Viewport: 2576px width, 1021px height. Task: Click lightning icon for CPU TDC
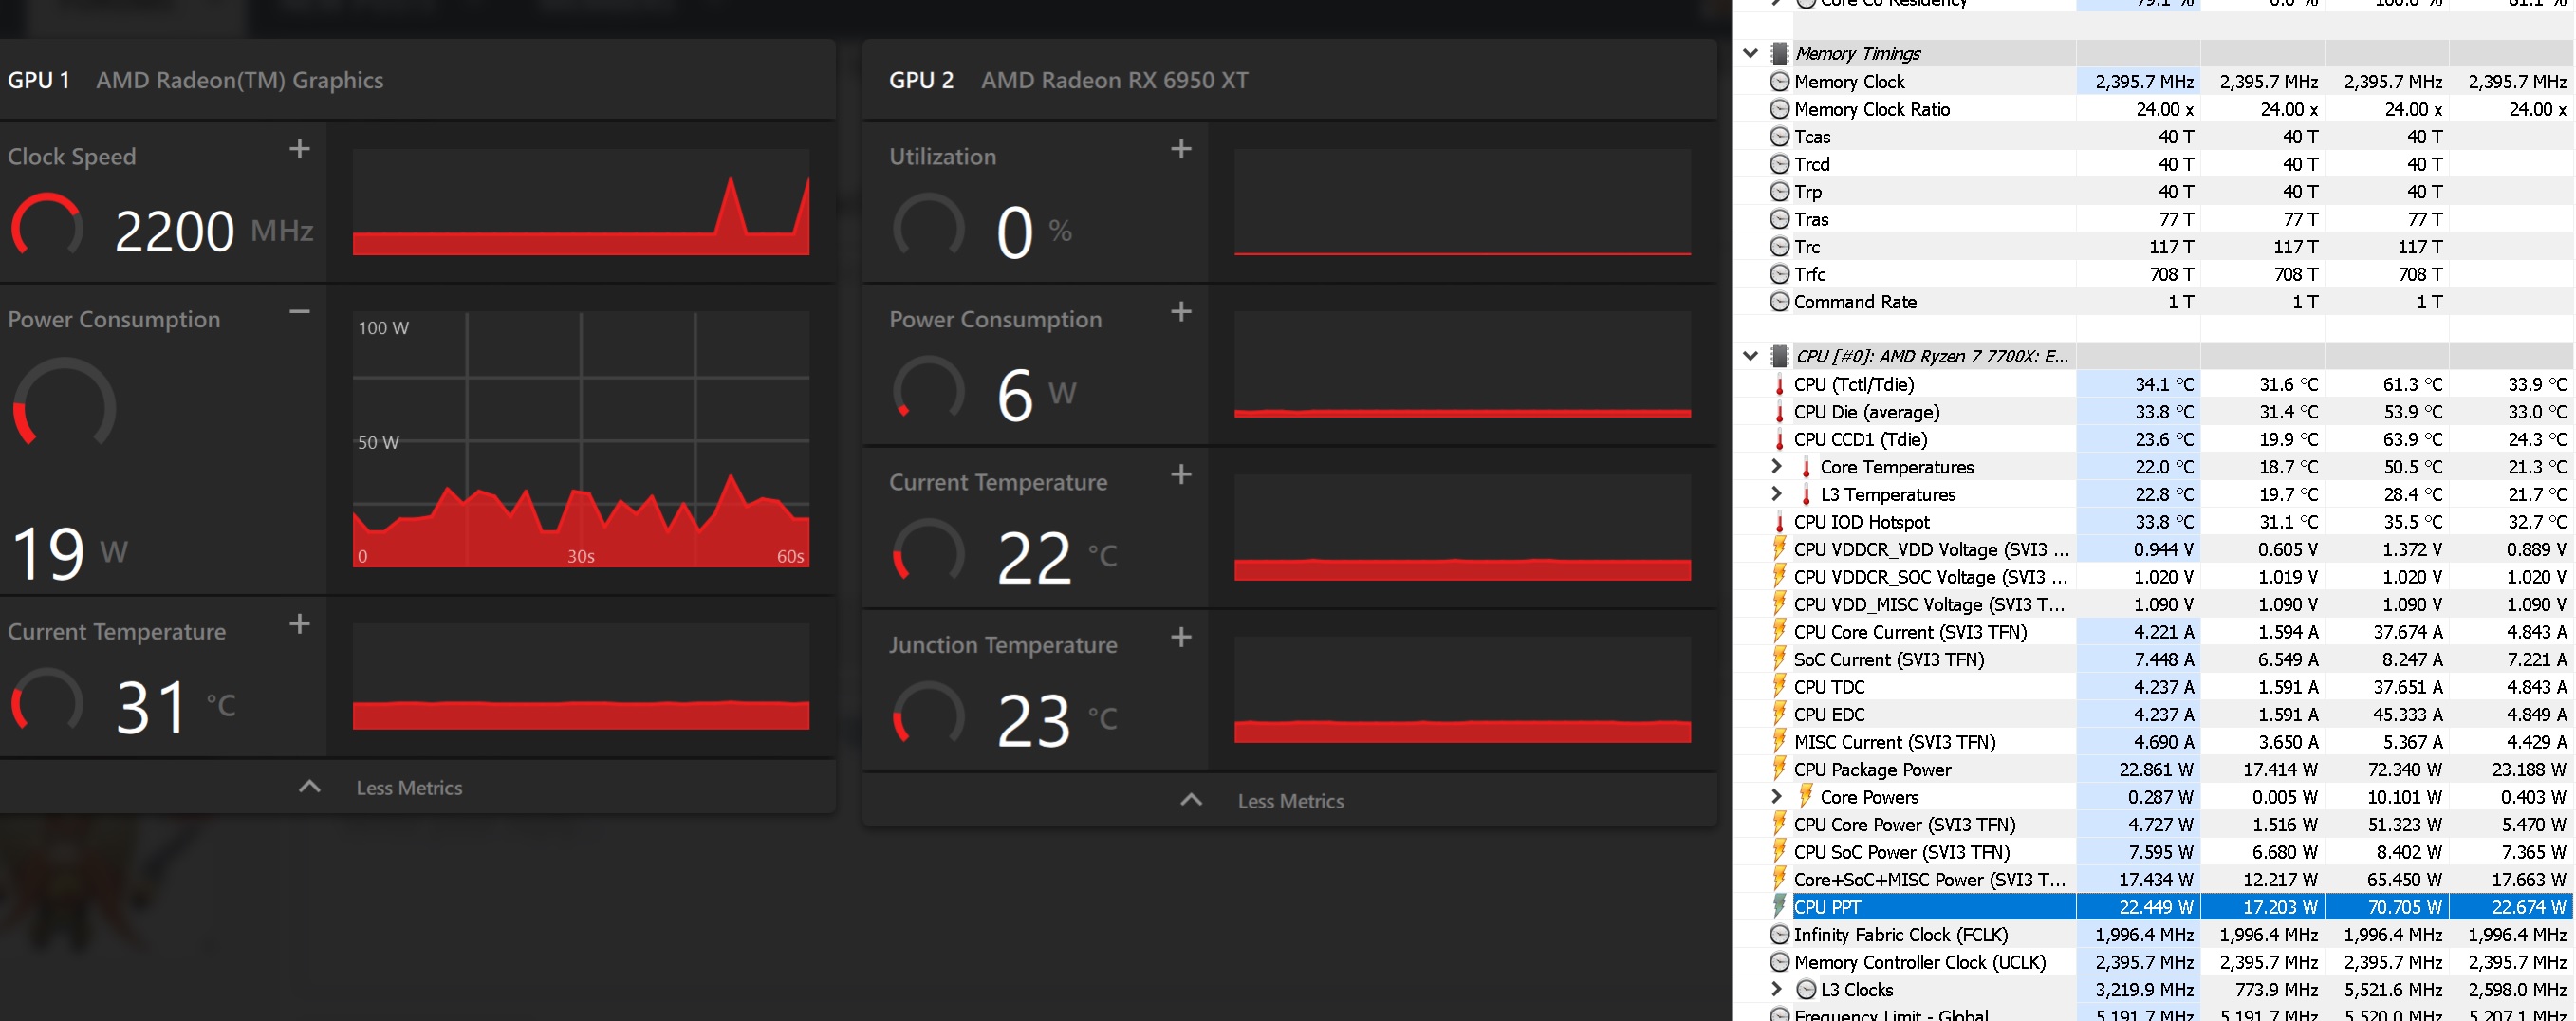tap(1779, 686)
